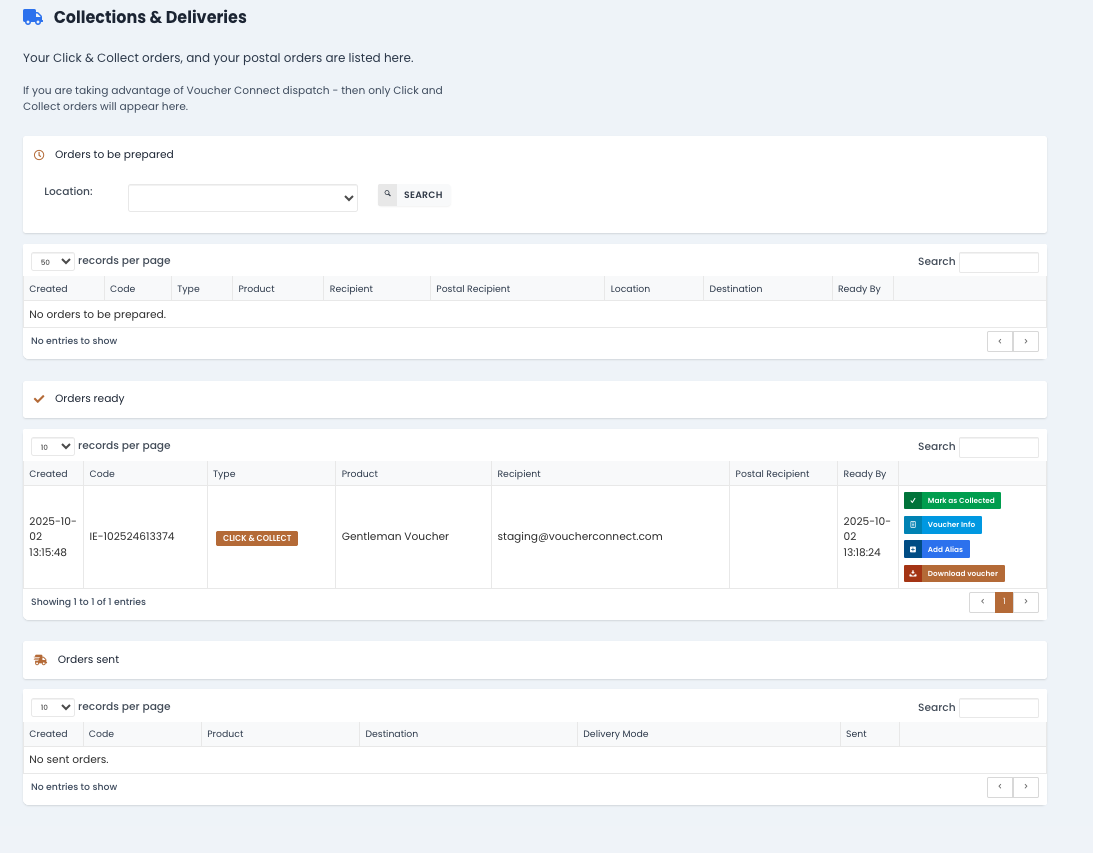
Task: Click the truck icon beside Orders sent
Action: click(x=40, y=660)
